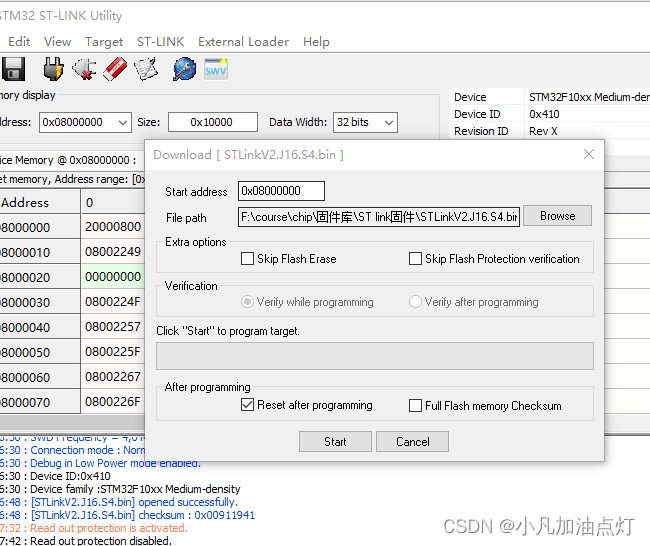This screenshot has height=546, width=650.
Task: Open the Data Width 32 bits dropdown
Action: tap(388, 122)
